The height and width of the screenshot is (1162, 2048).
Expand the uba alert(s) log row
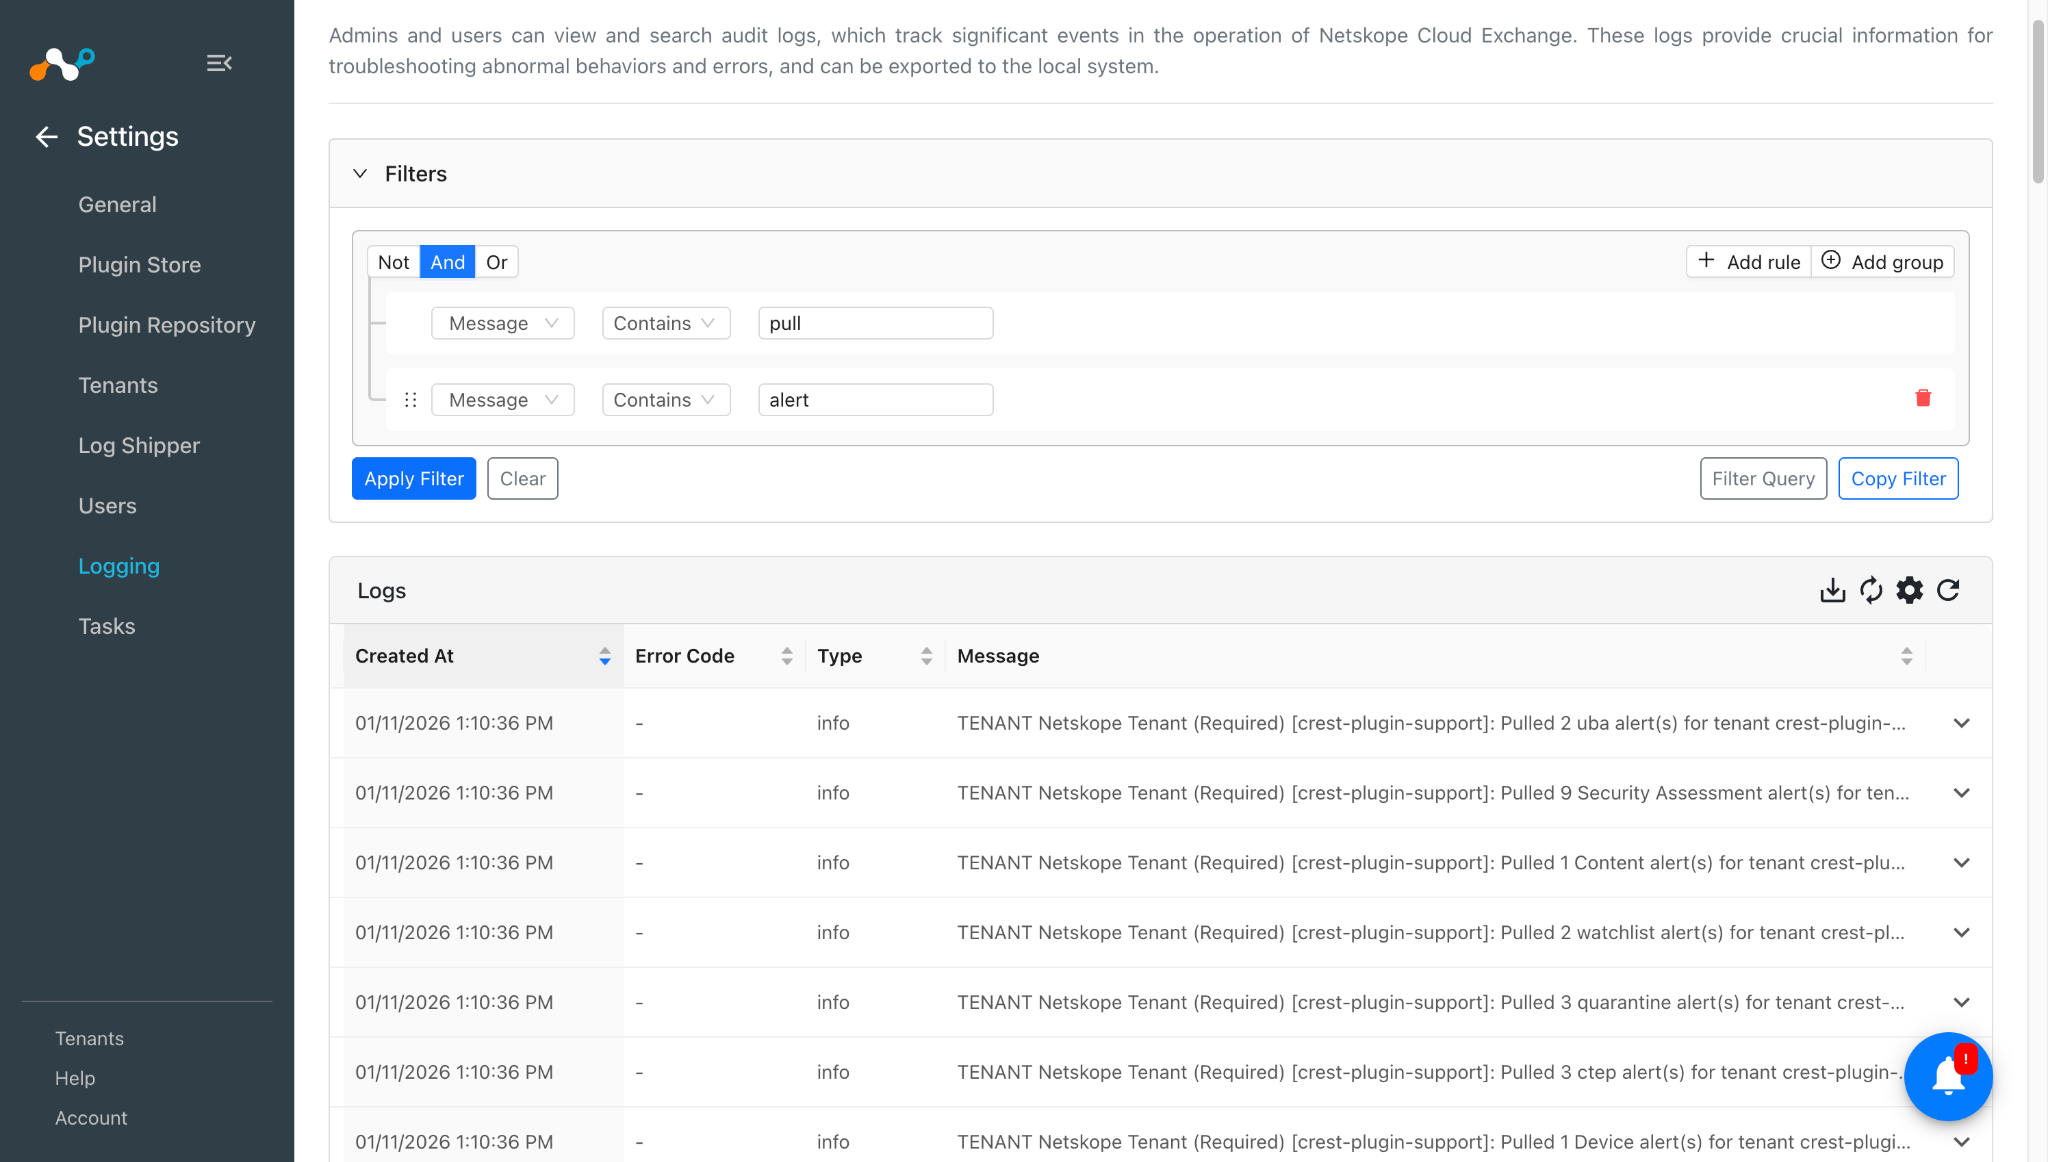tap(1961, 723)
